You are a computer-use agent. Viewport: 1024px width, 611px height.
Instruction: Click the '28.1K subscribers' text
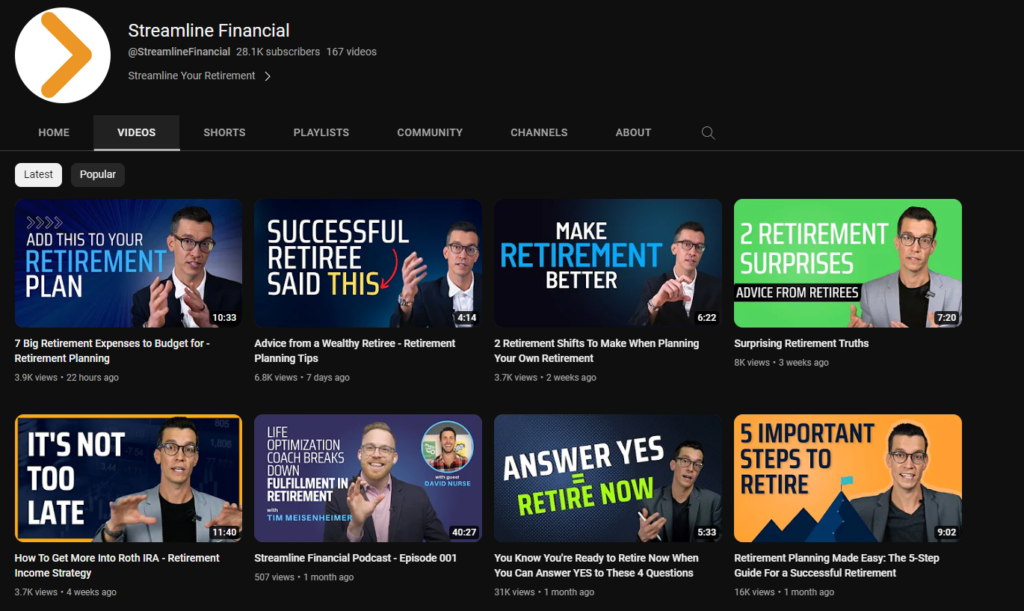tap(278, 52)
